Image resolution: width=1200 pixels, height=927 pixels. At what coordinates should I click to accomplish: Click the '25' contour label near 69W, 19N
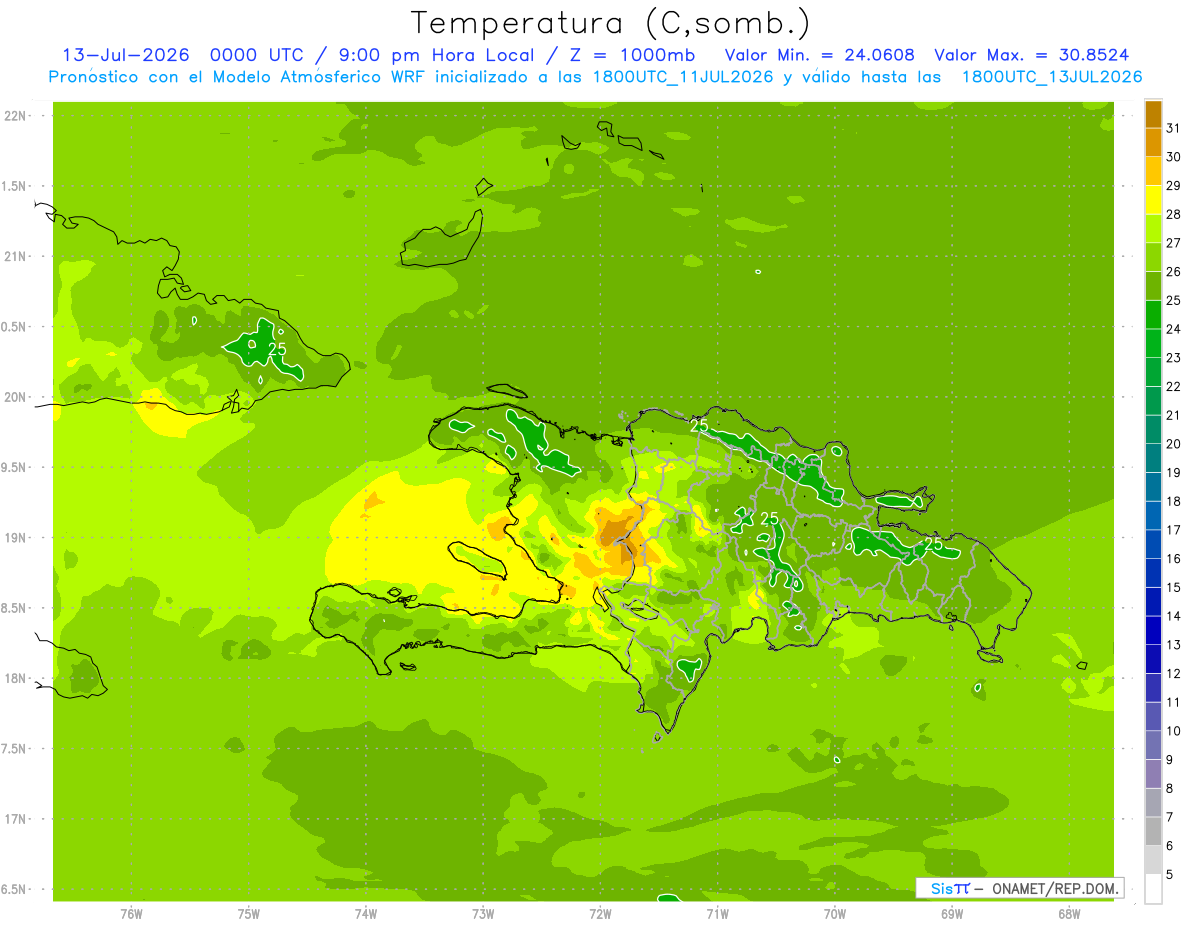click(x=933, y=544)
